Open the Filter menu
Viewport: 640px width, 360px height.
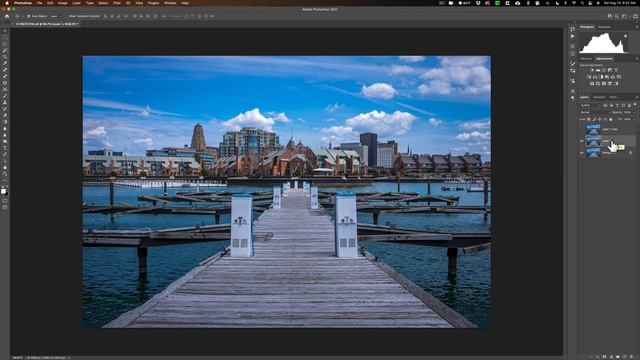(117, 3)
